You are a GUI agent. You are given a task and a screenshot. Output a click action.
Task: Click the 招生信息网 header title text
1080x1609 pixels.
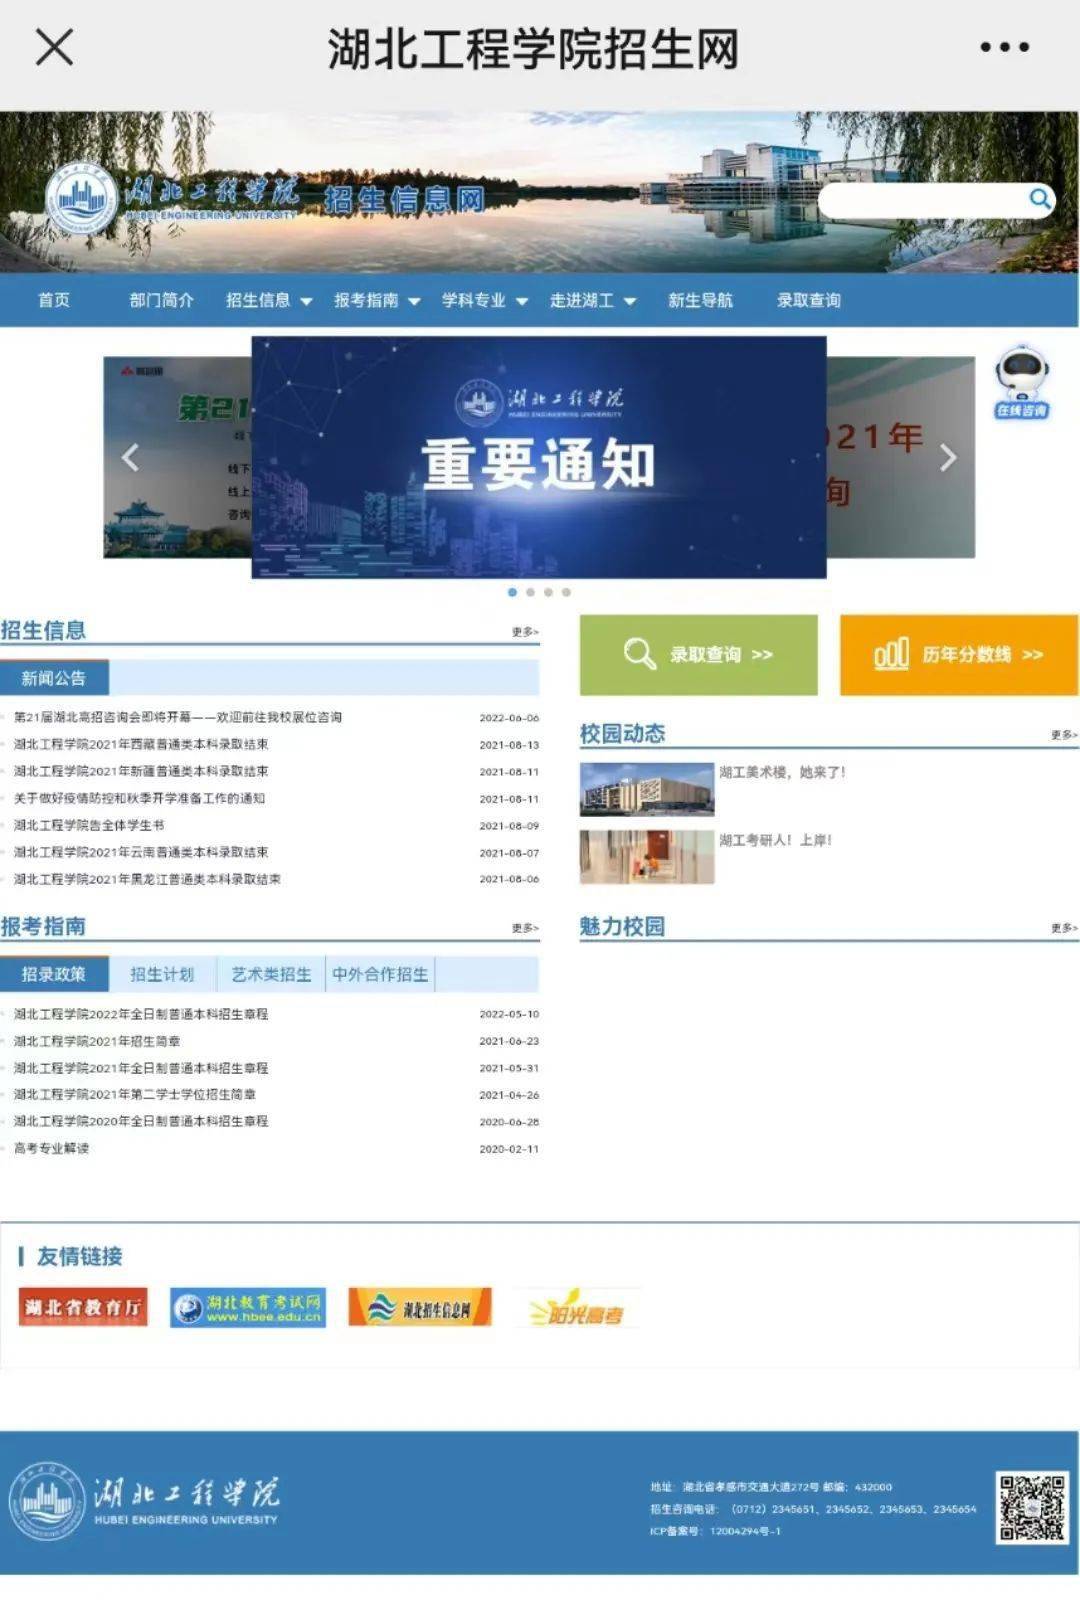(405, 199)
